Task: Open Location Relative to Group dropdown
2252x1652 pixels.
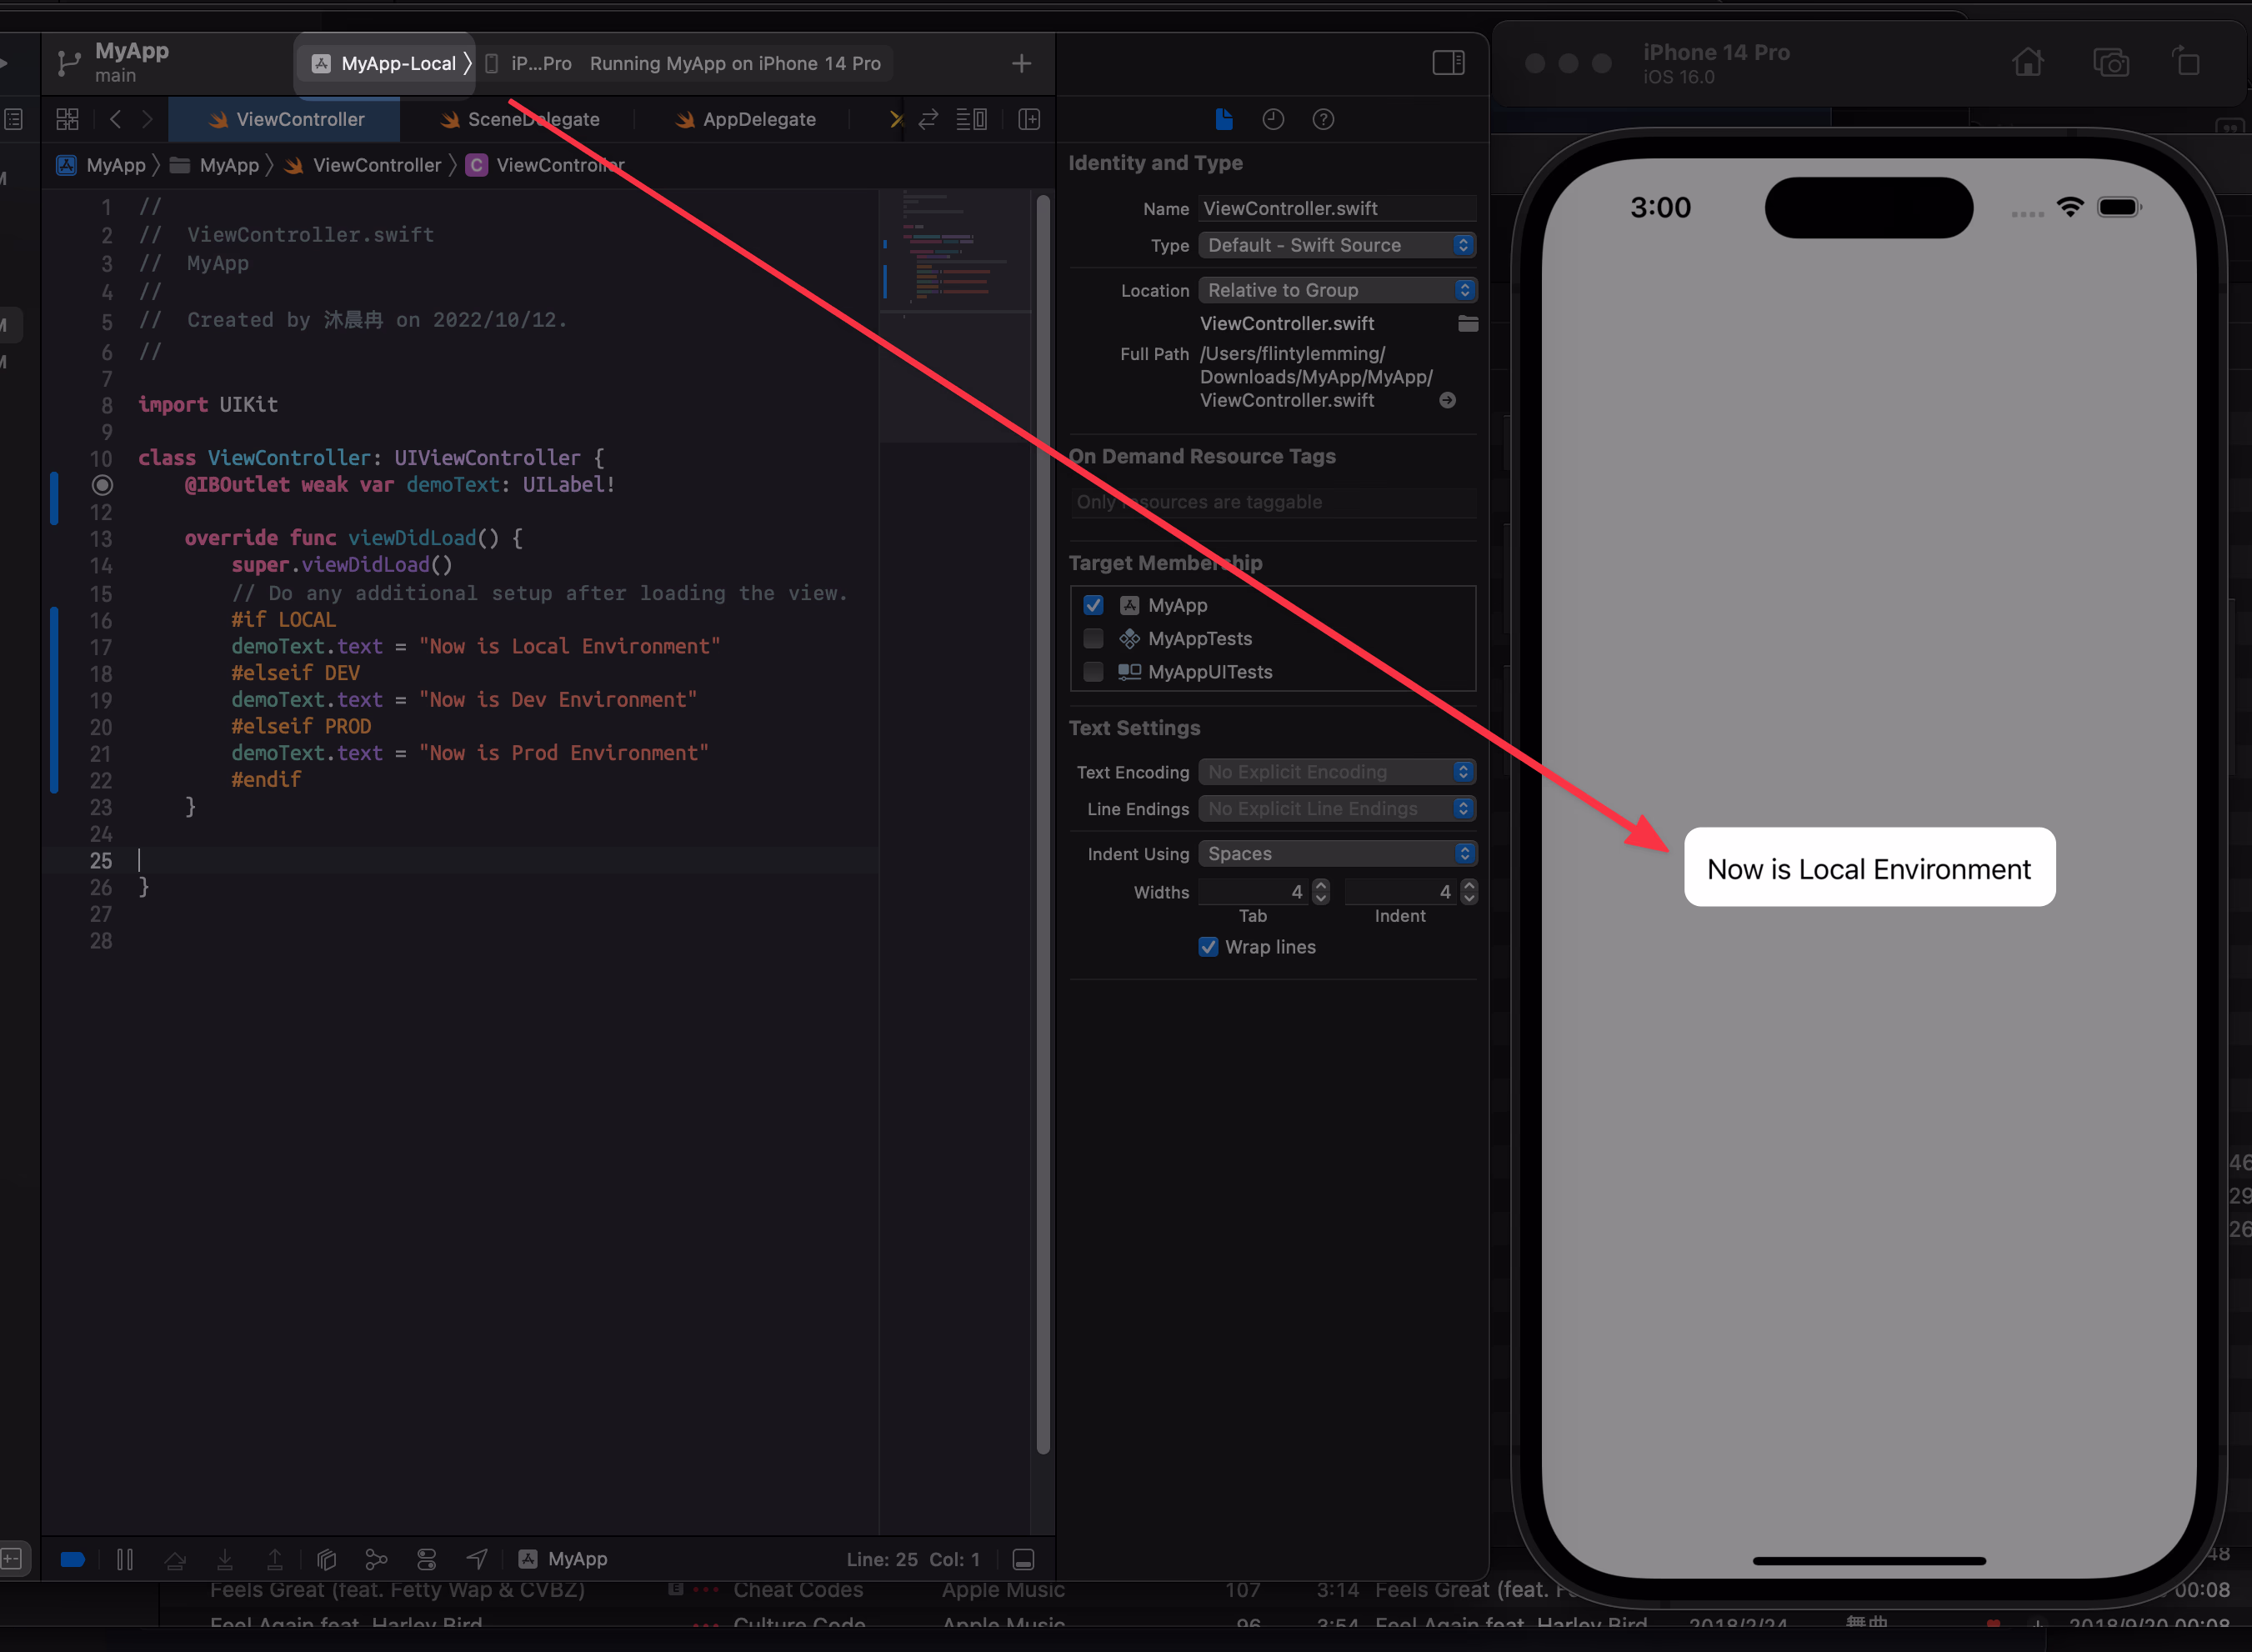Action: 1337,290
